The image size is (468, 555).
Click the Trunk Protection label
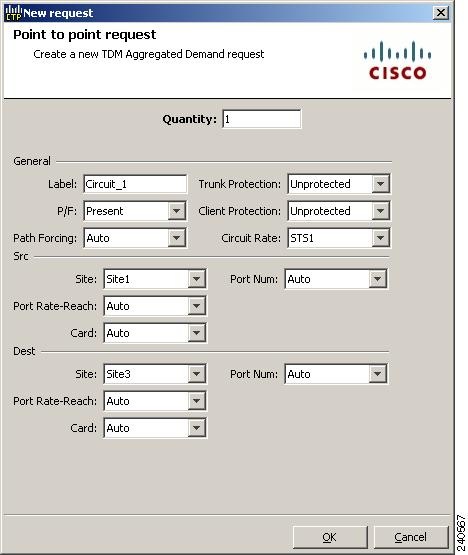point(239,184)
